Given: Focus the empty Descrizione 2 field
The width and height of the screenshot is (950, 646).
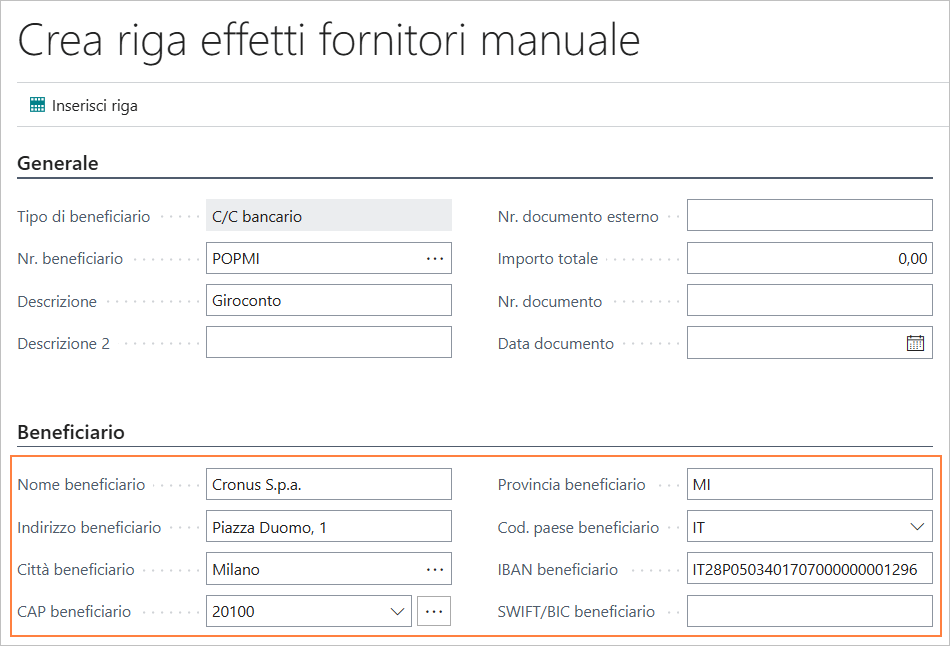Looking at the screenshot, I should coord(328,343).
